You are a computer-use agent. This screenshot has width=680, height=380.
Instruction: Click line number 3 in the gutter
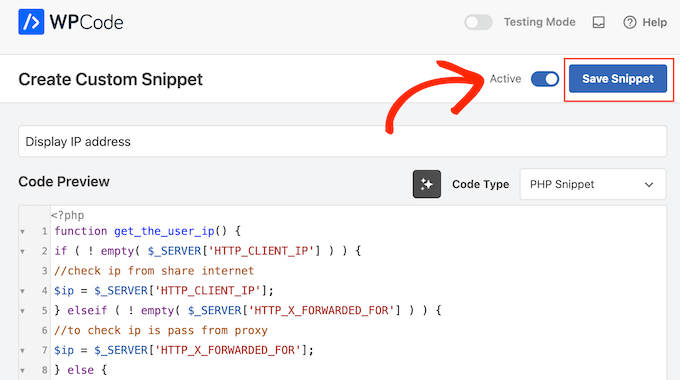pyautogui.click(x=44, y=271)
